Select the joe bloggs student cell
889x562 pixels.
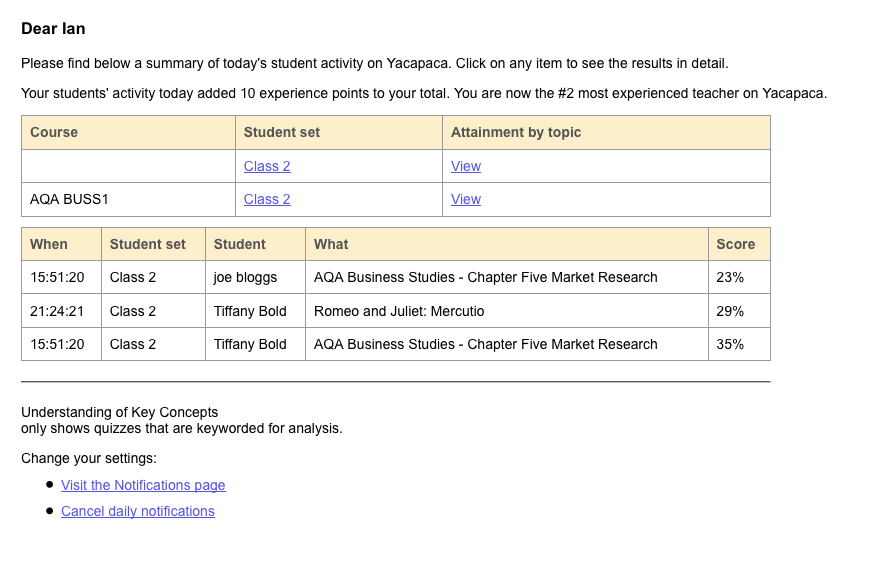[x=245, y=277]
